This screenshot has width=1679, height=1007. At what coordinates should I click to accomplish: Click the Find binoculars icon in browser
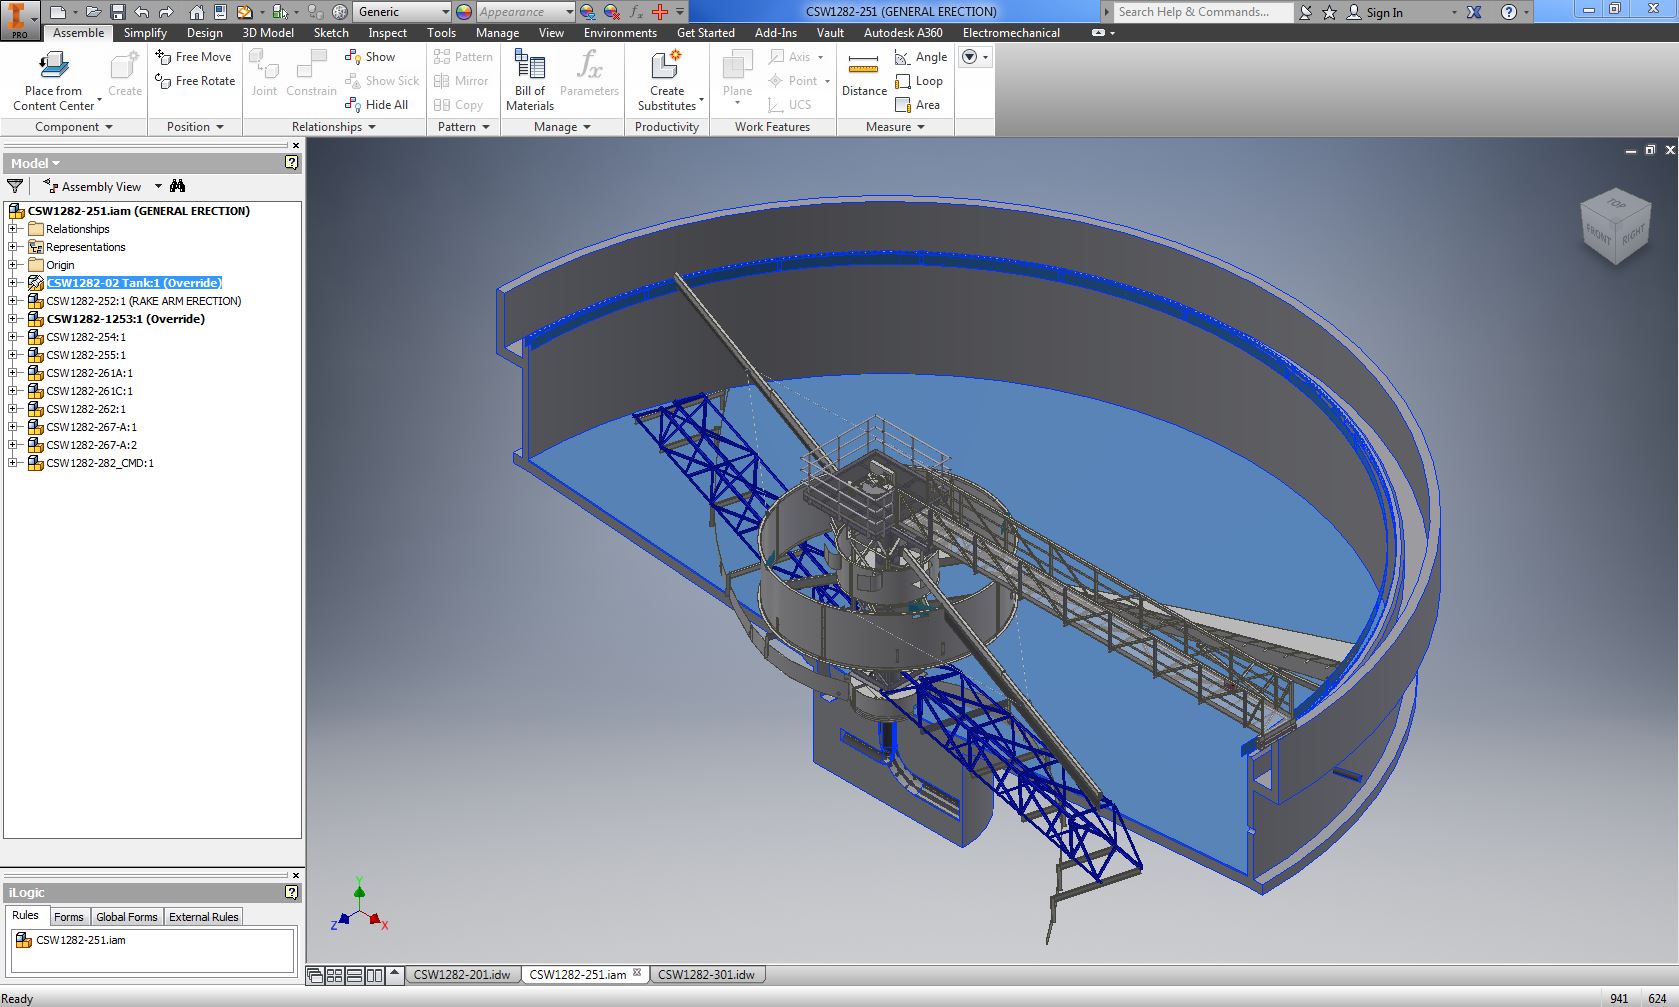[x=178, y=186]
